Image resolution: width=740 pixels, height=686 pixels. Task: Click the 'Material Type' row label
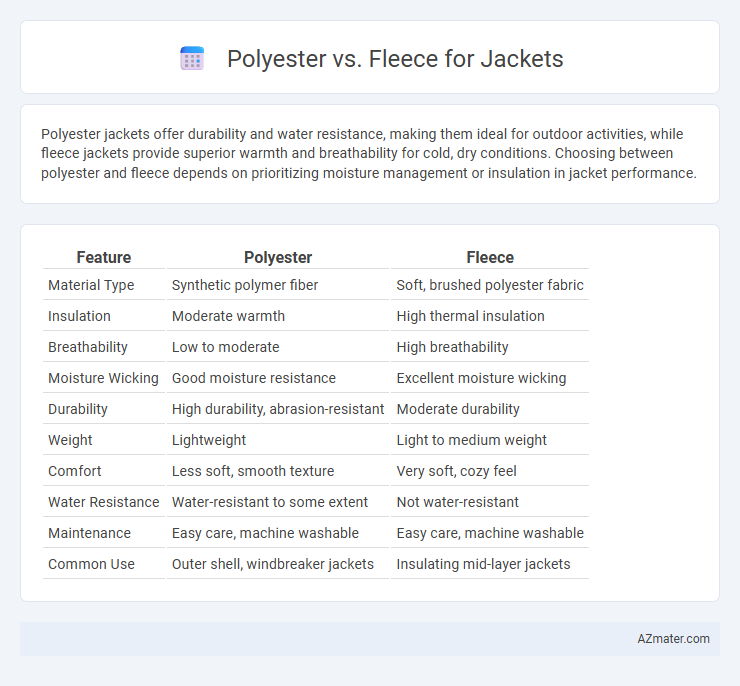click(x=91, y=285)
